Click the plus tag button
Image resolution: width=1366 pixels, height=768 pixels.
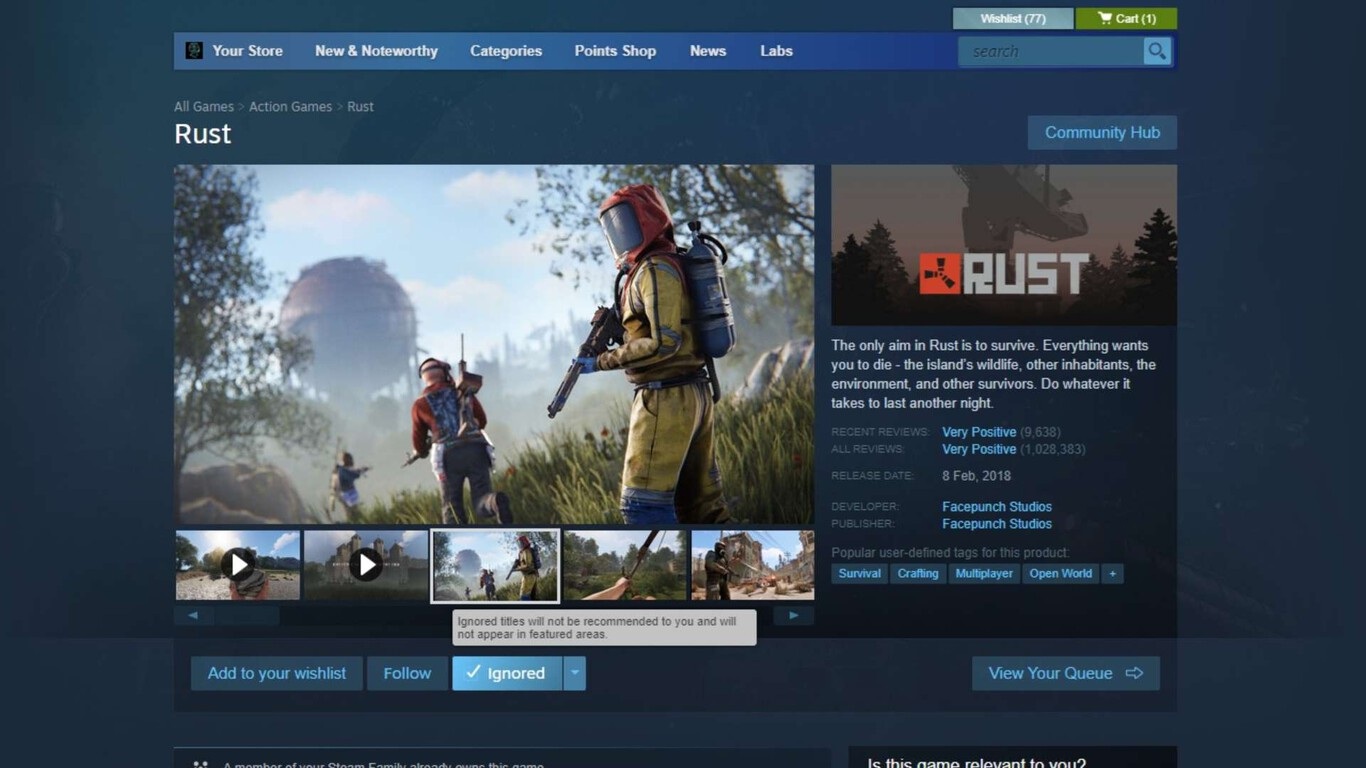(x=1112, y=574)
